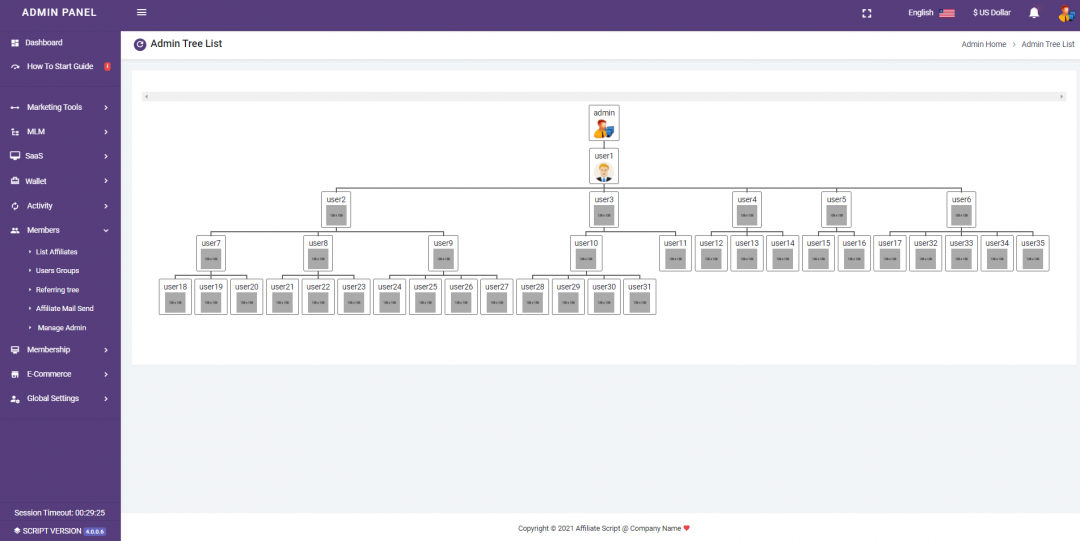Click the Members people icon
The height and width of the screenshot is (541, 1080).
15,230
